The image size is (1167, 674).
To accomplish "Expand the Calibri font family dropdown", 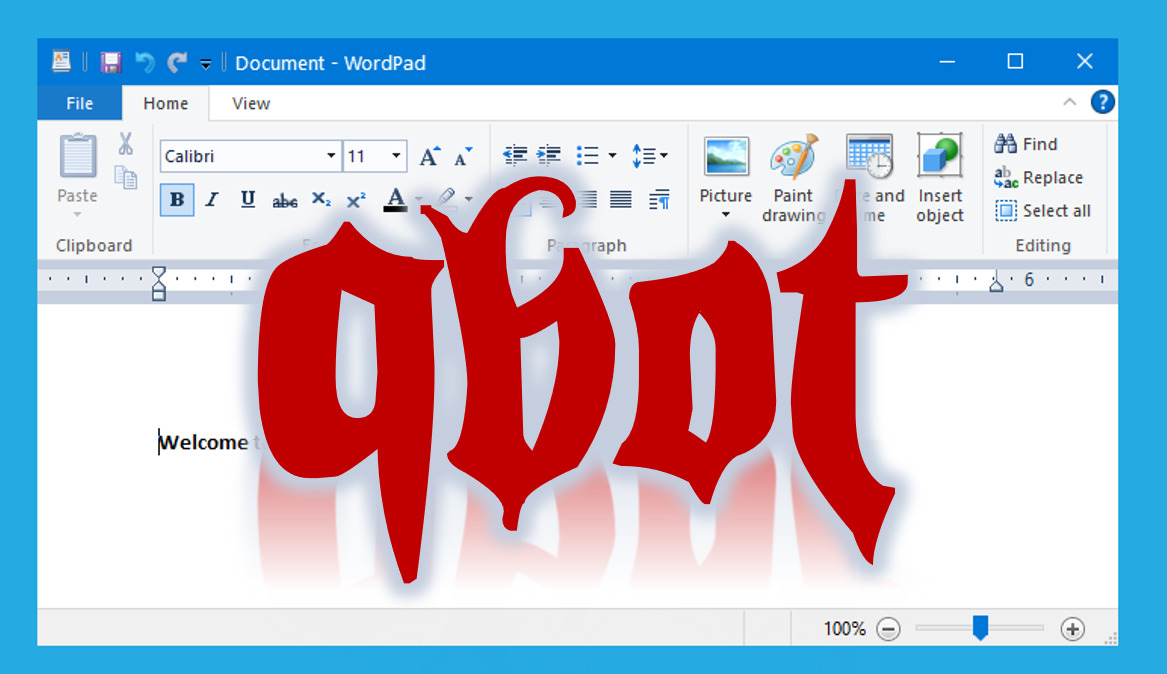I will [331, 157].
